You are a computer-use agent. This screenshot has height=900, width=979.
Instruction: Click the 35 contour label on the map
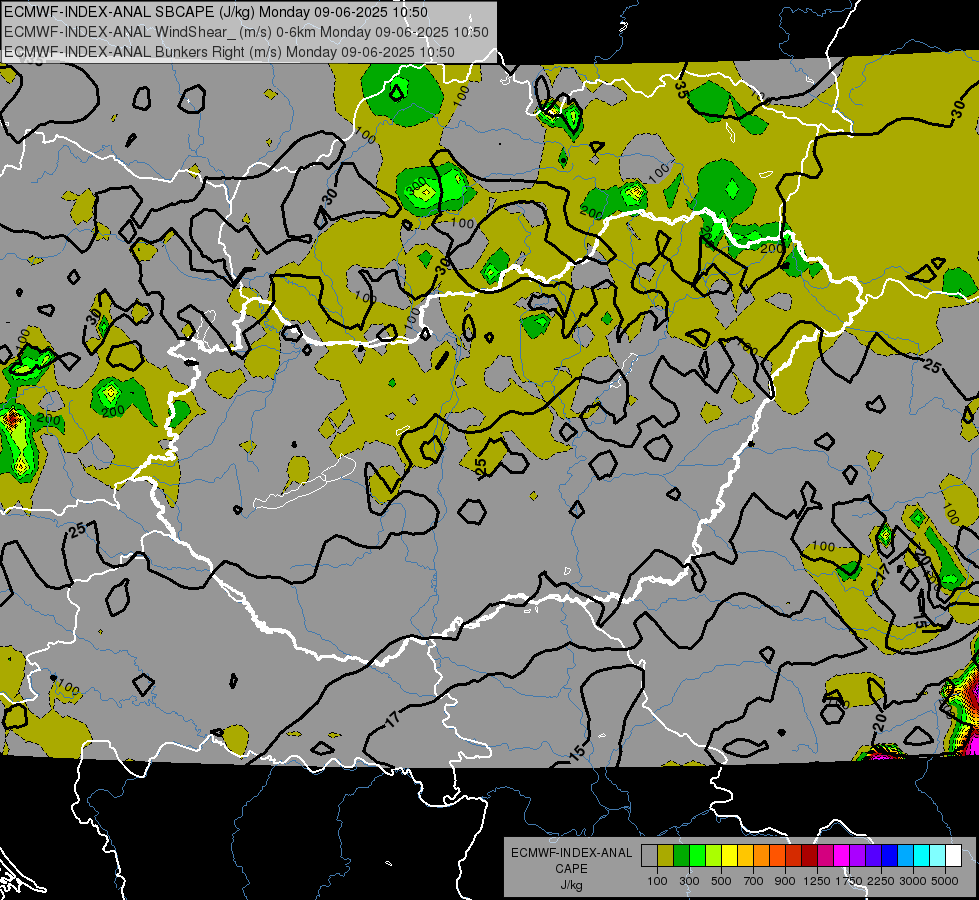(681, 90)
